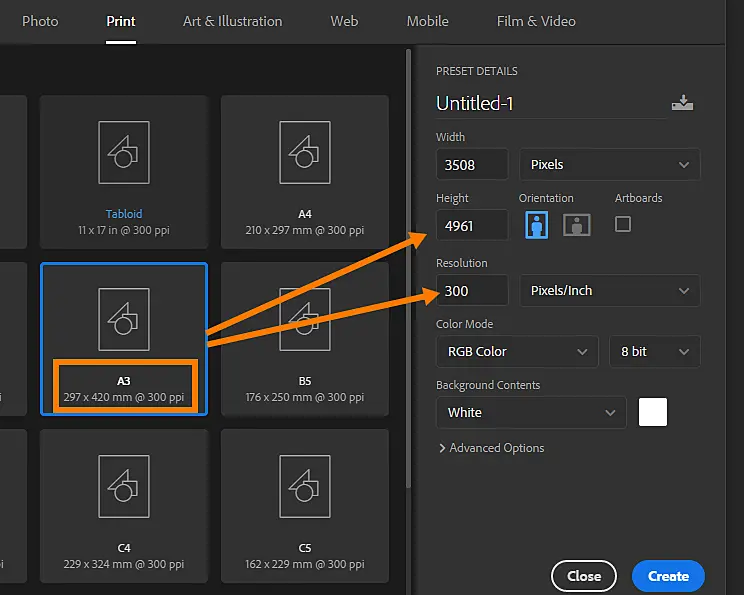Open the White background contents dropdown
Screen dimensions: 744x595
coord(531,412)
